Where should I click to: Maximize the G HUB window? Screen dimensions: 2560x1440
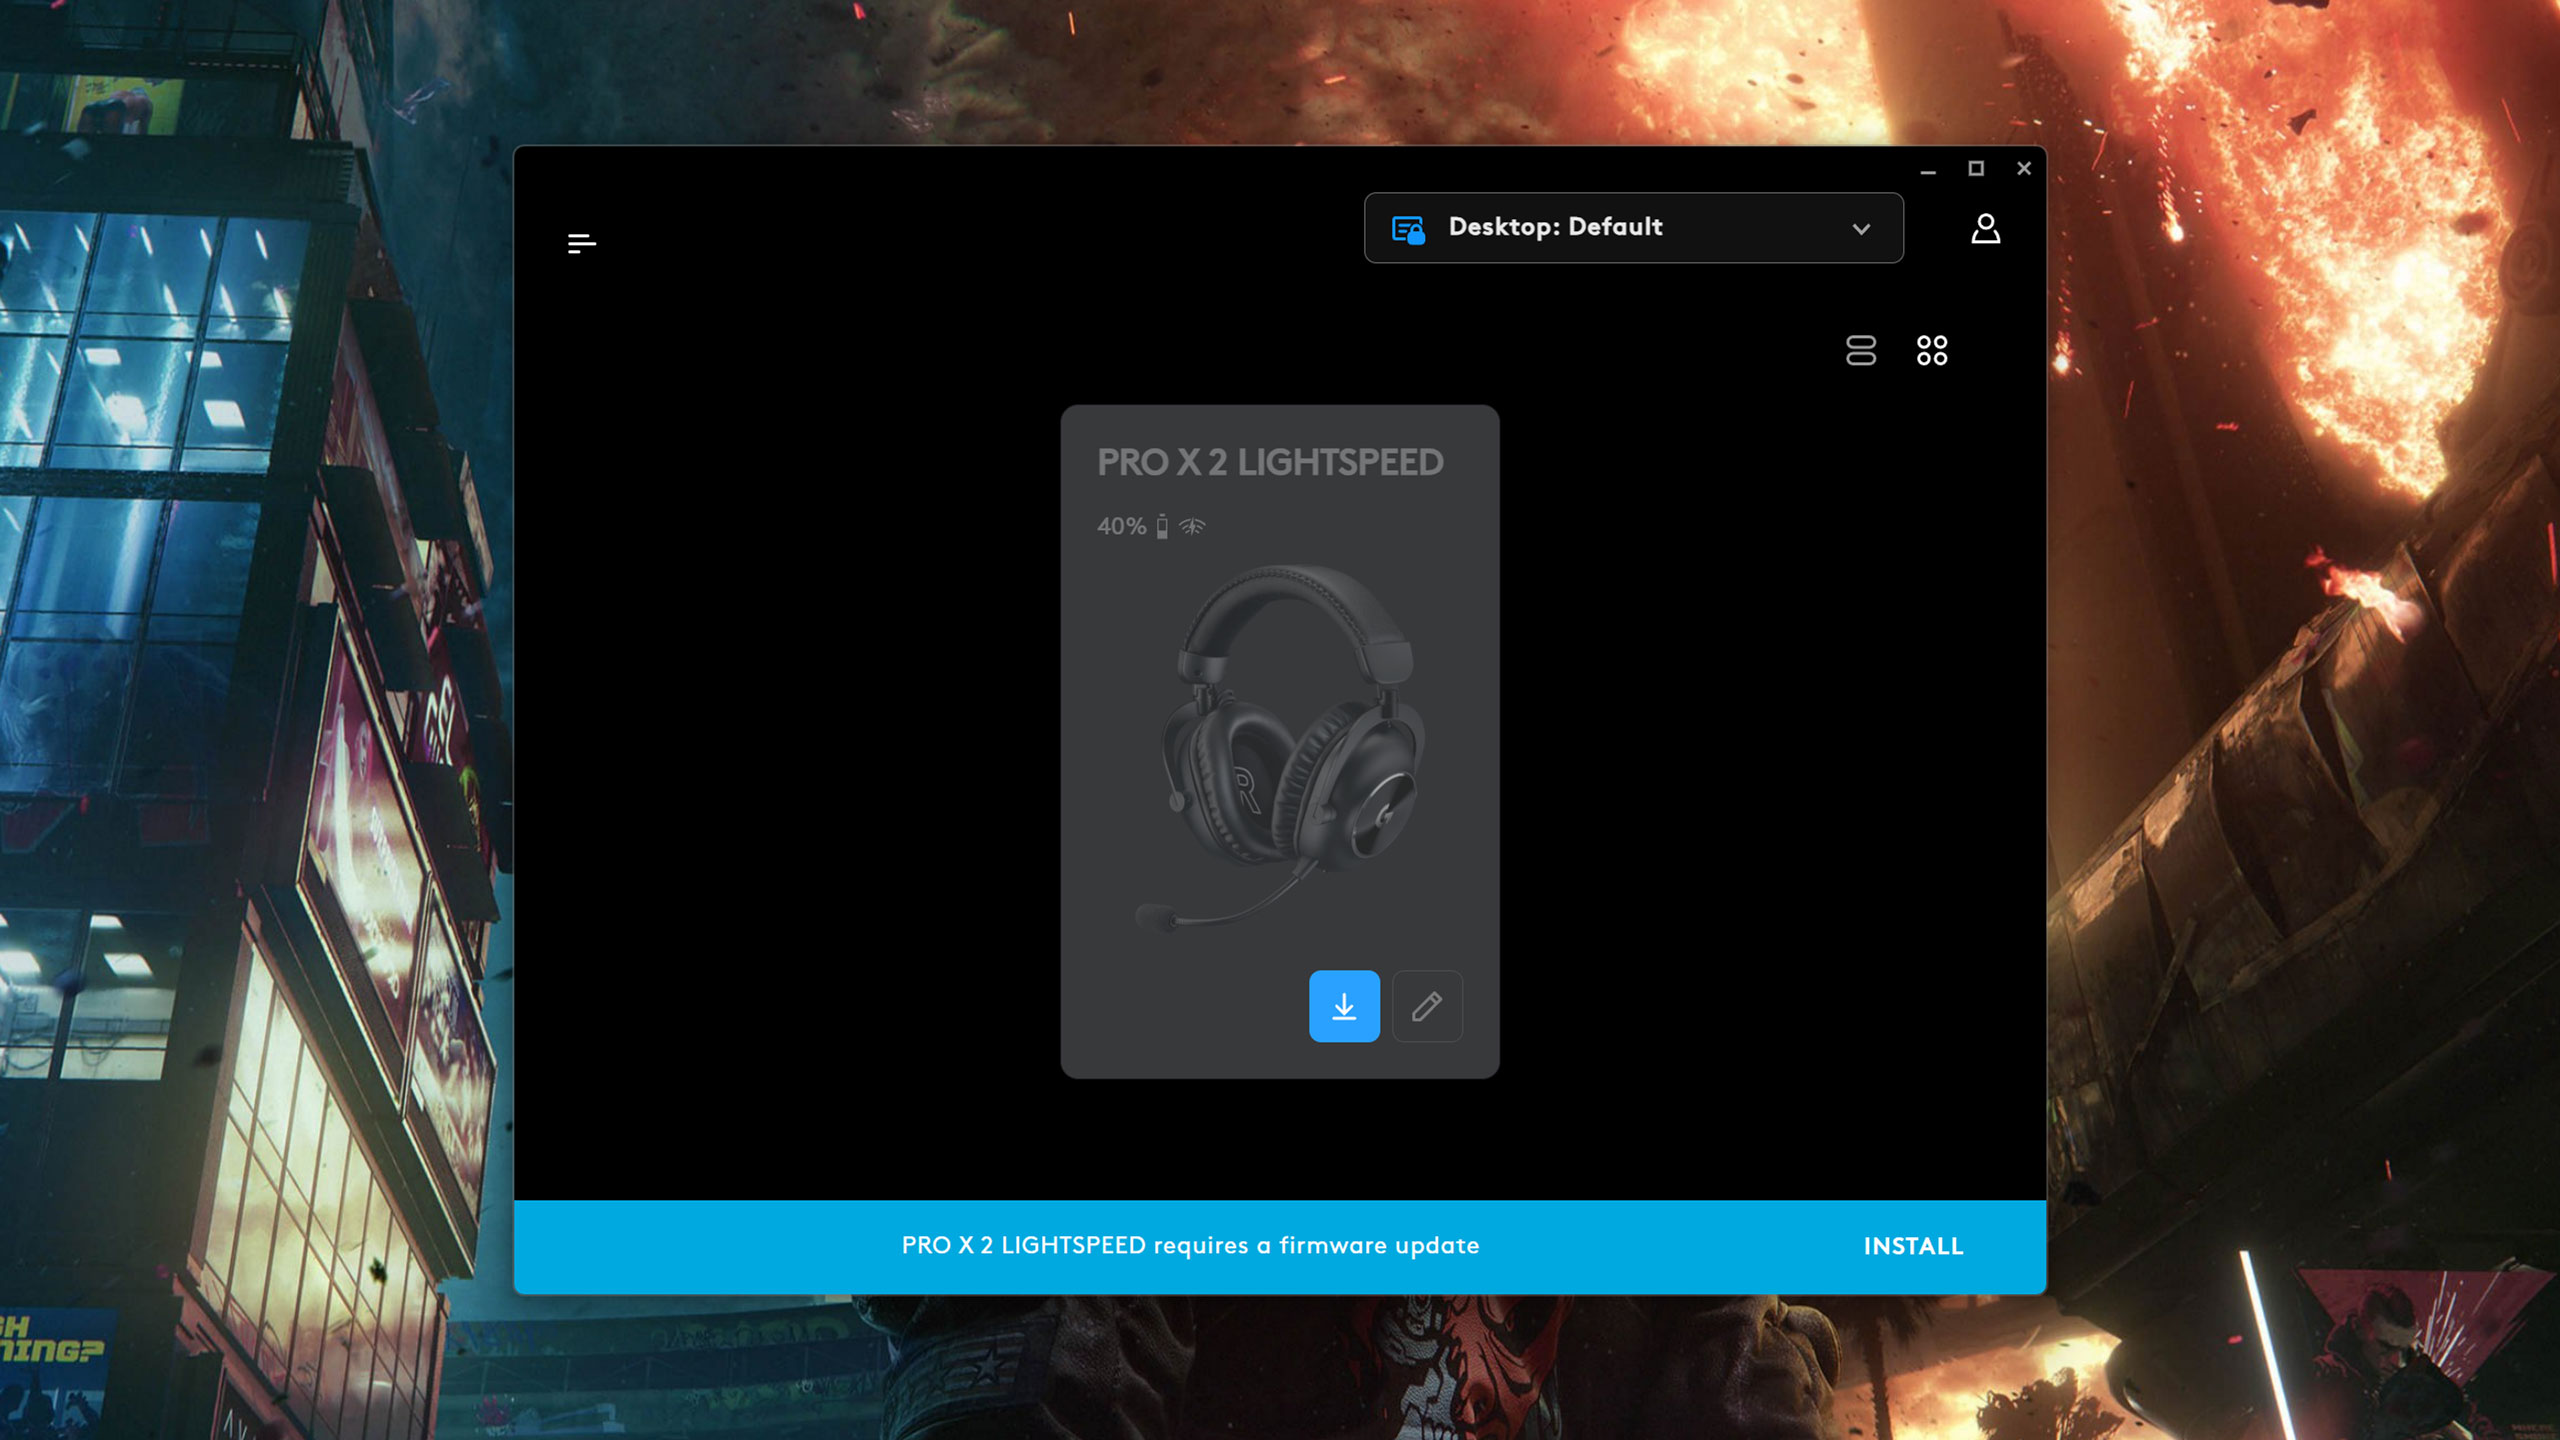pos(1976,169)
